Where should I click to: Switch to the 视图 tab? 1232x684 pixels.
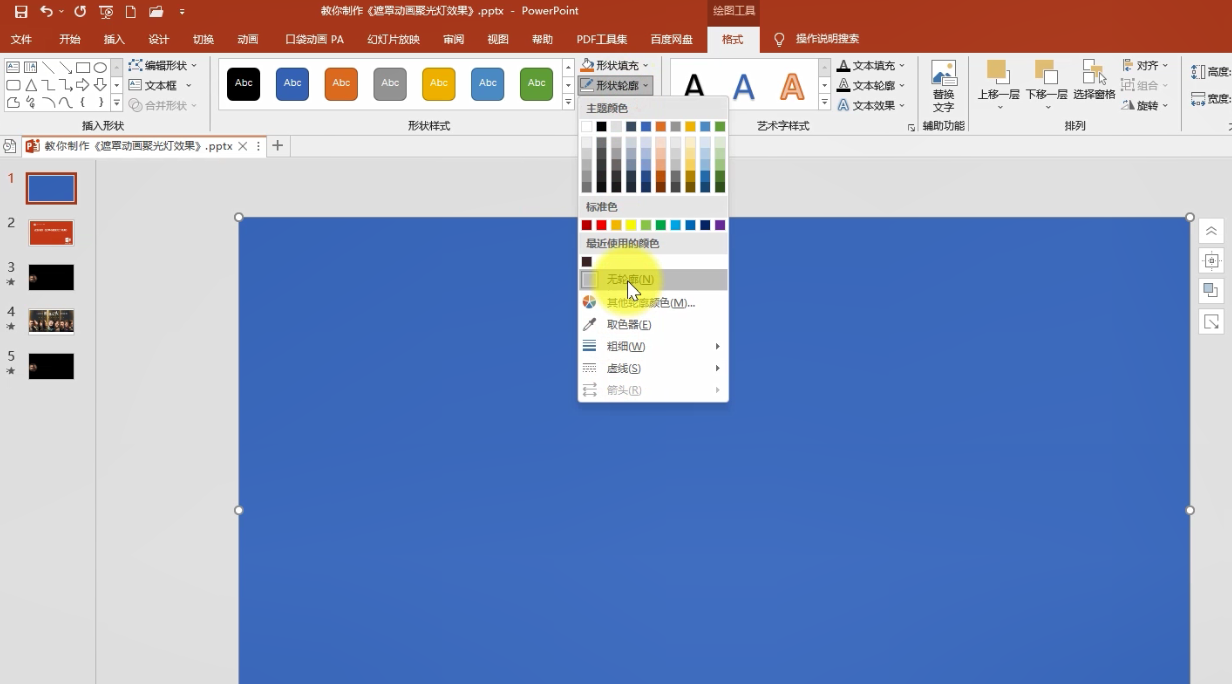click(x=498, y=40)
